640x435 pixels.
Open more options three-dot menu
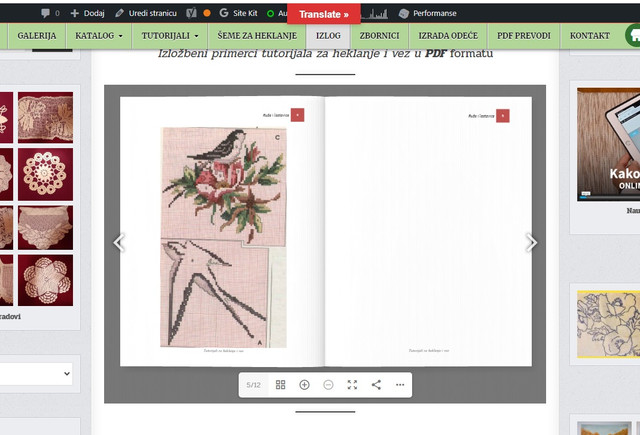400,385
